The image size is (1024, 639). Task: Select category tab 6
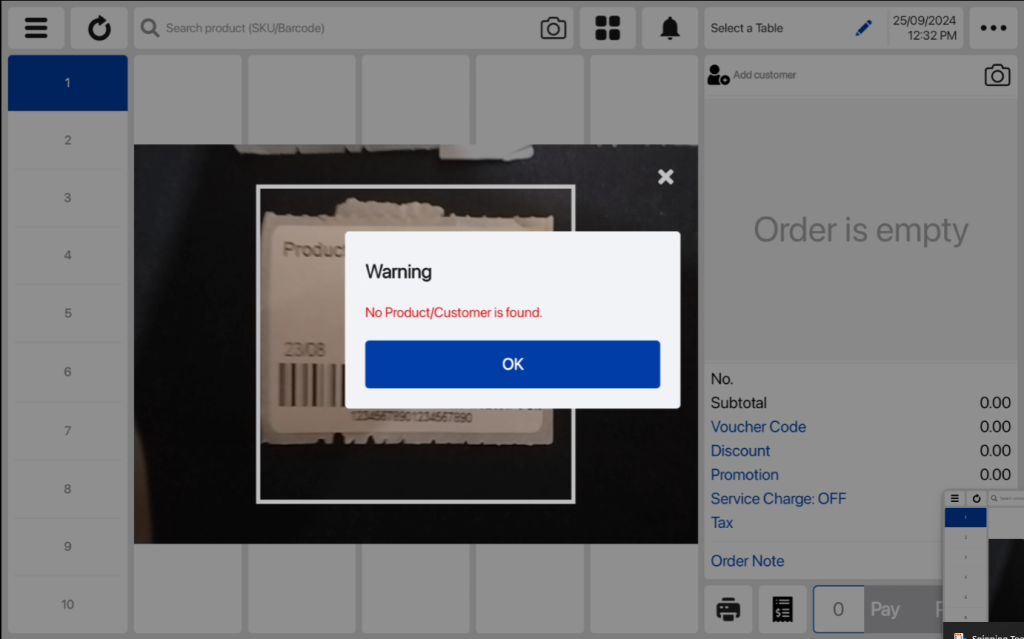click(x=68, y=372)
